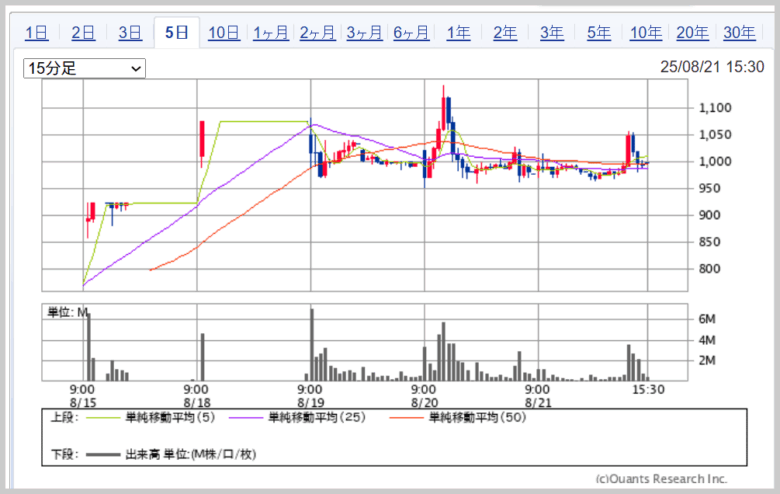The width and height of the screenshot is (780, 494).
Task: Click the 下段: legend label
Action: [x=64, y=454]
